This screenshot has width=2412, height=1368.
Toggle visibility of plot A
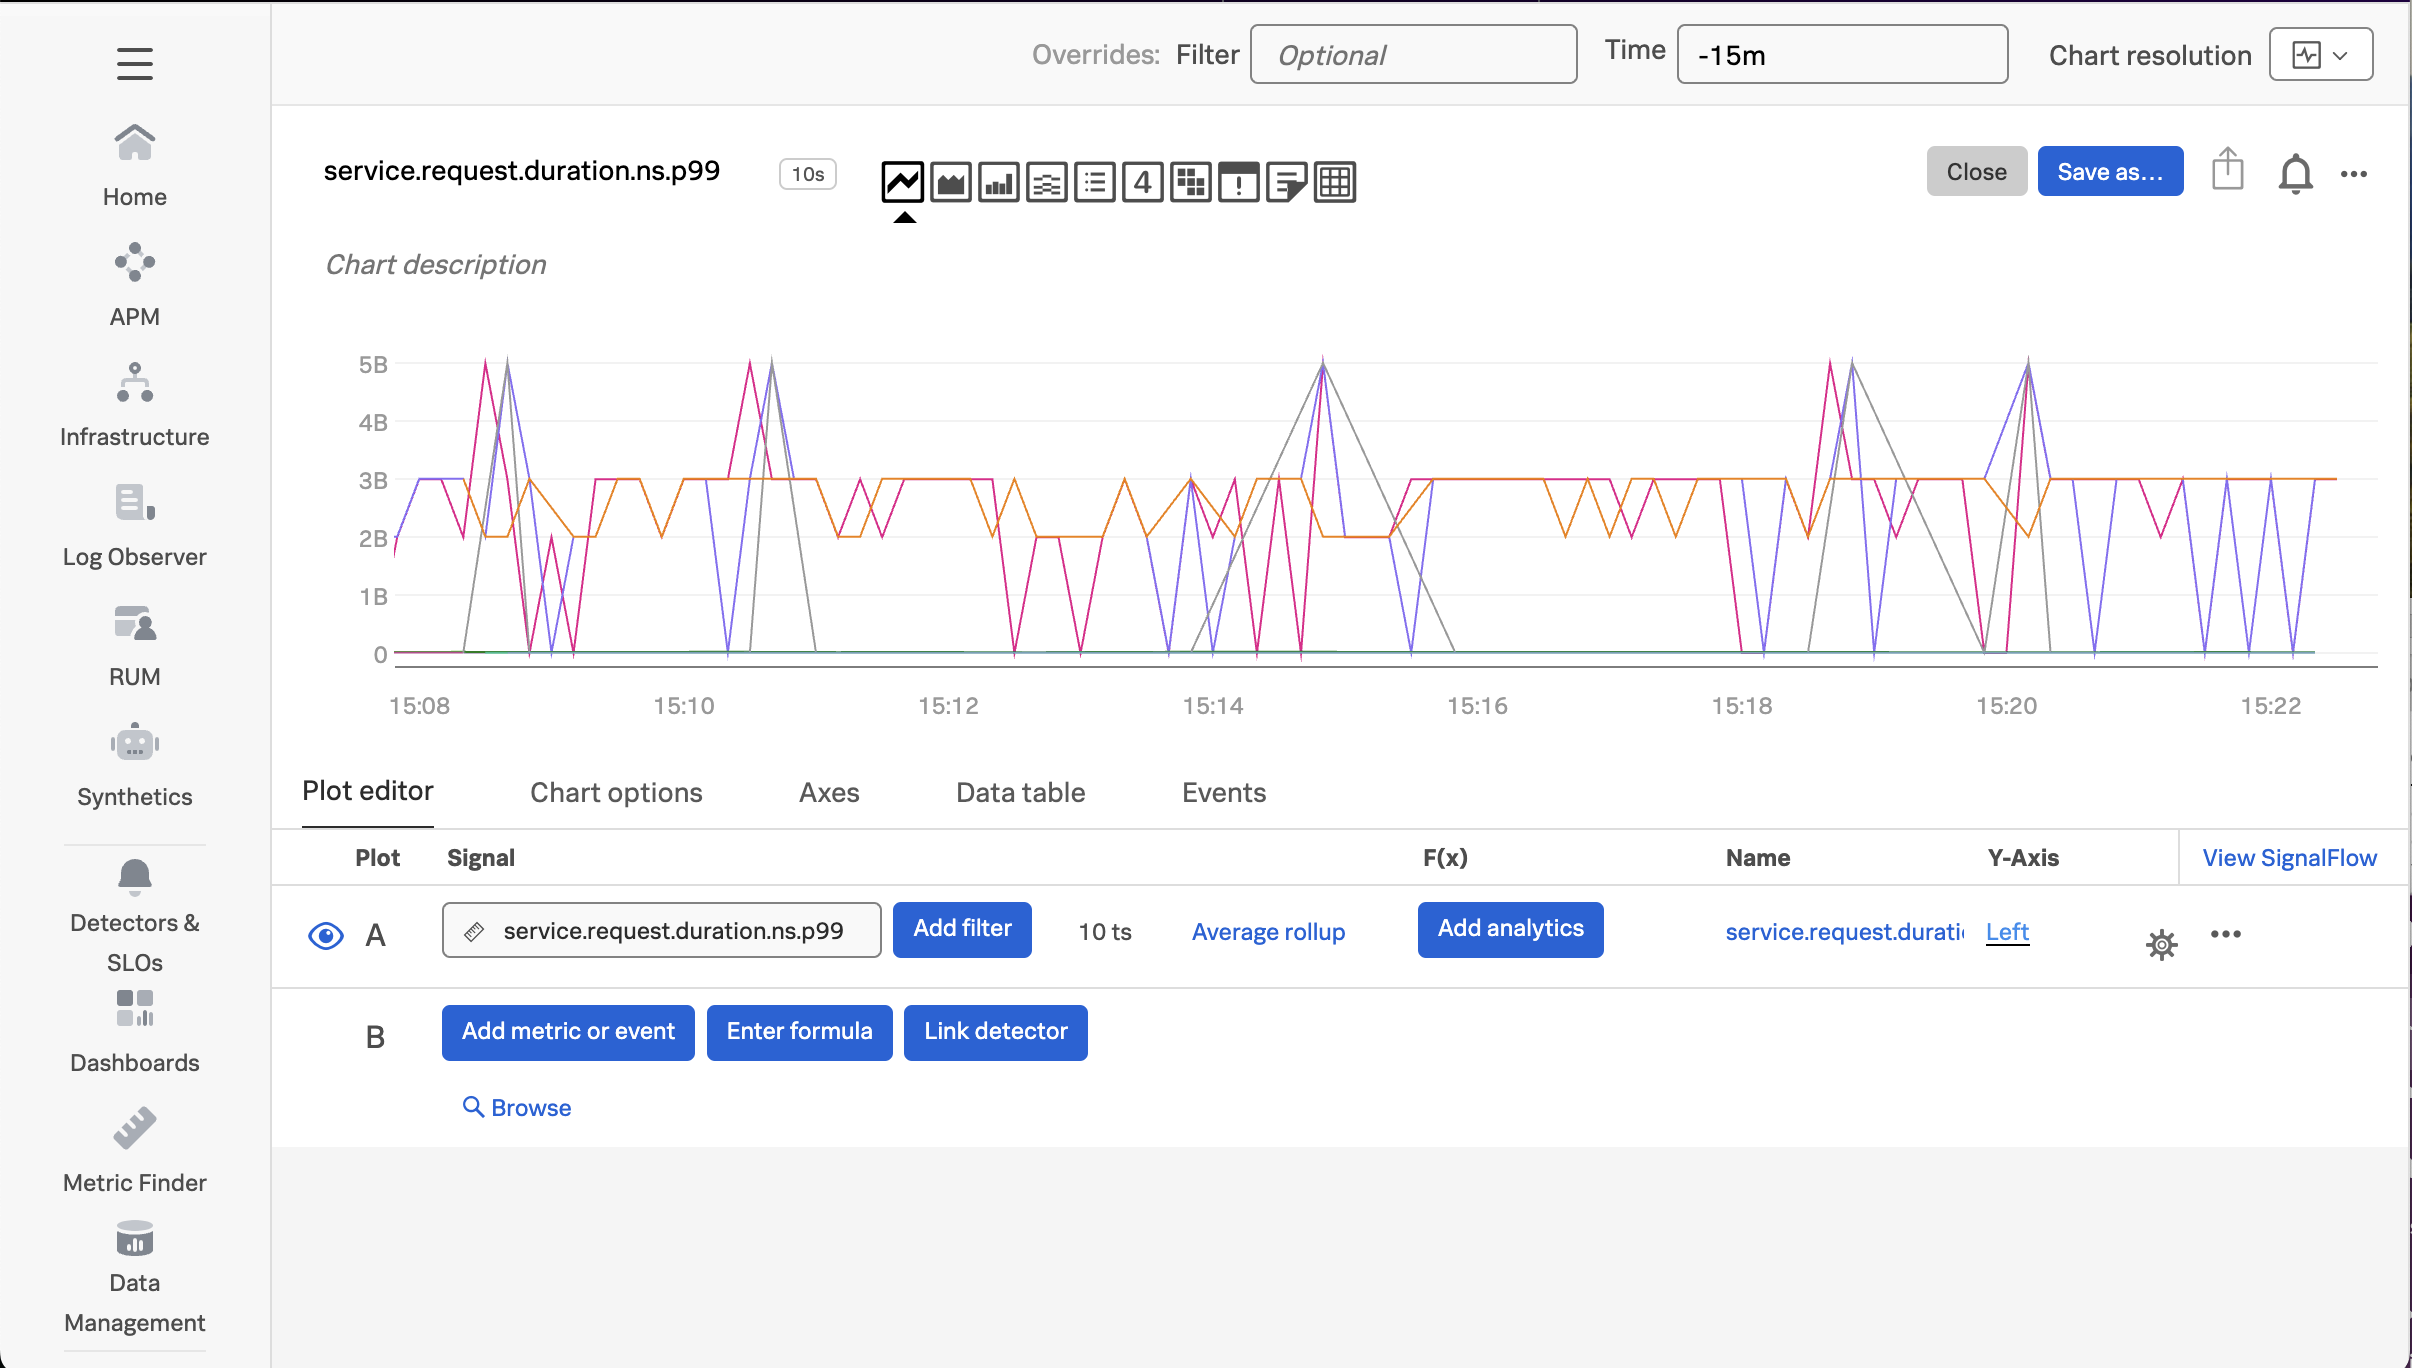[x=325, y=935]
